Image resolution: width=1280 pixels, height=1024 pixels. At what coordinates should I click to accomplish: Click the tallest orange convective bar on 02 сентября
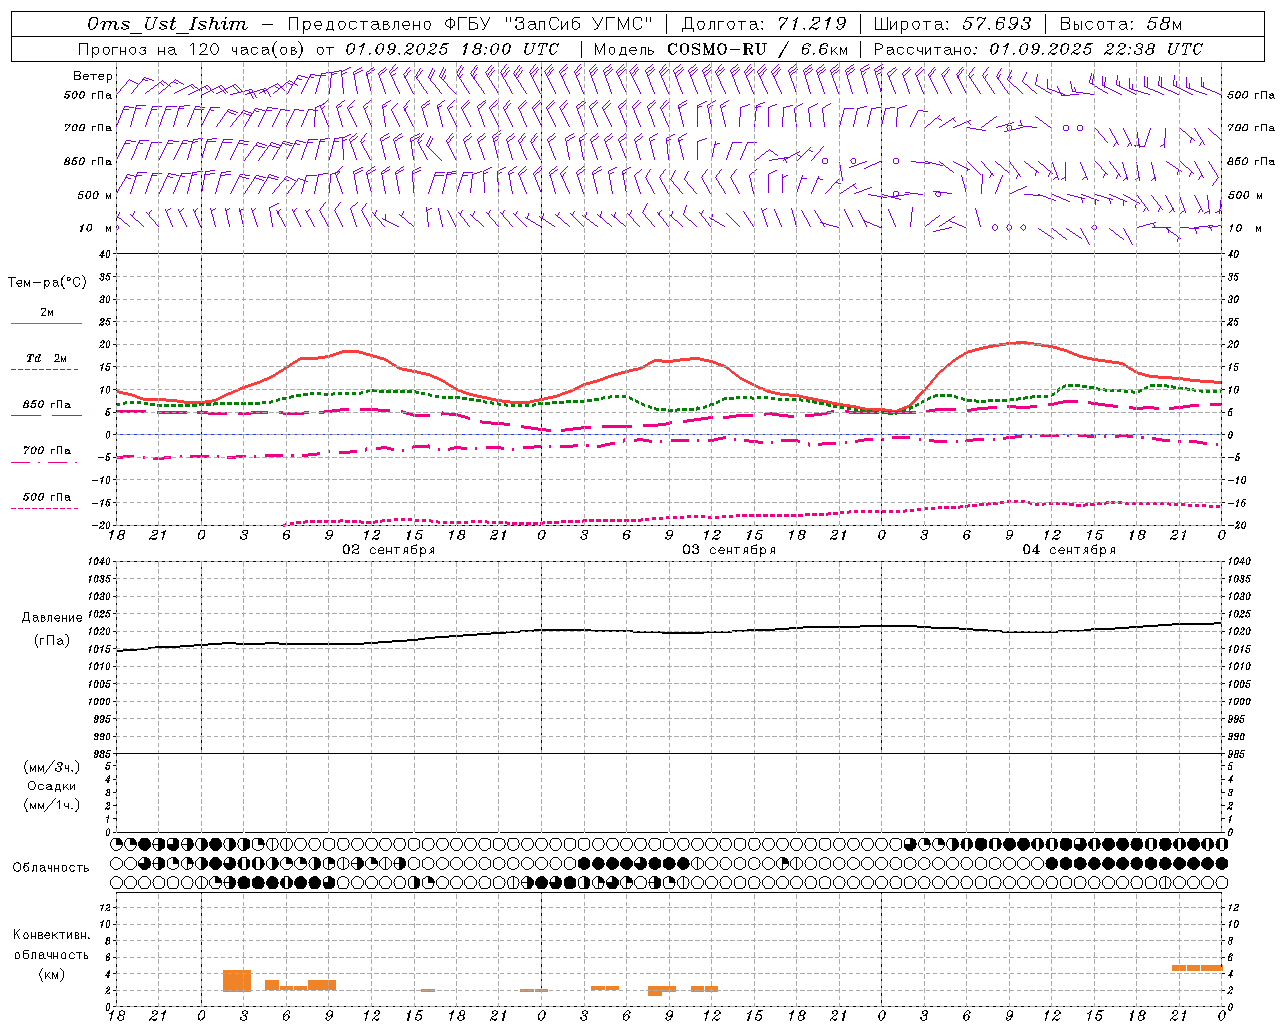coord(237,981)
